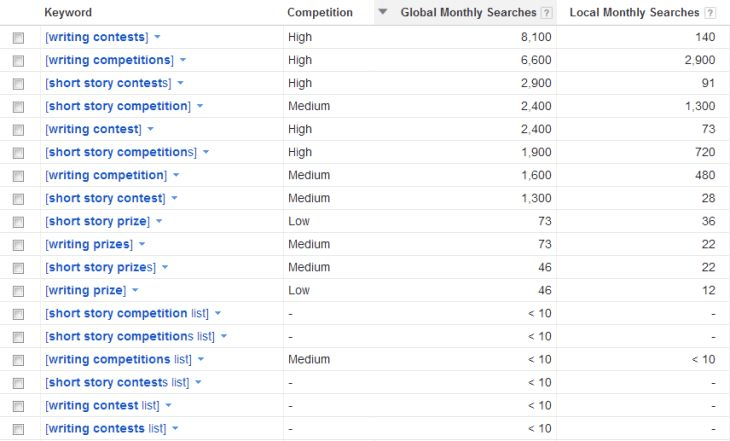Image resolution: width=730 pixels, height=441 pixels.
Task: Open dropdown arrow beside [writing contest list]
Action: [169, 405]
